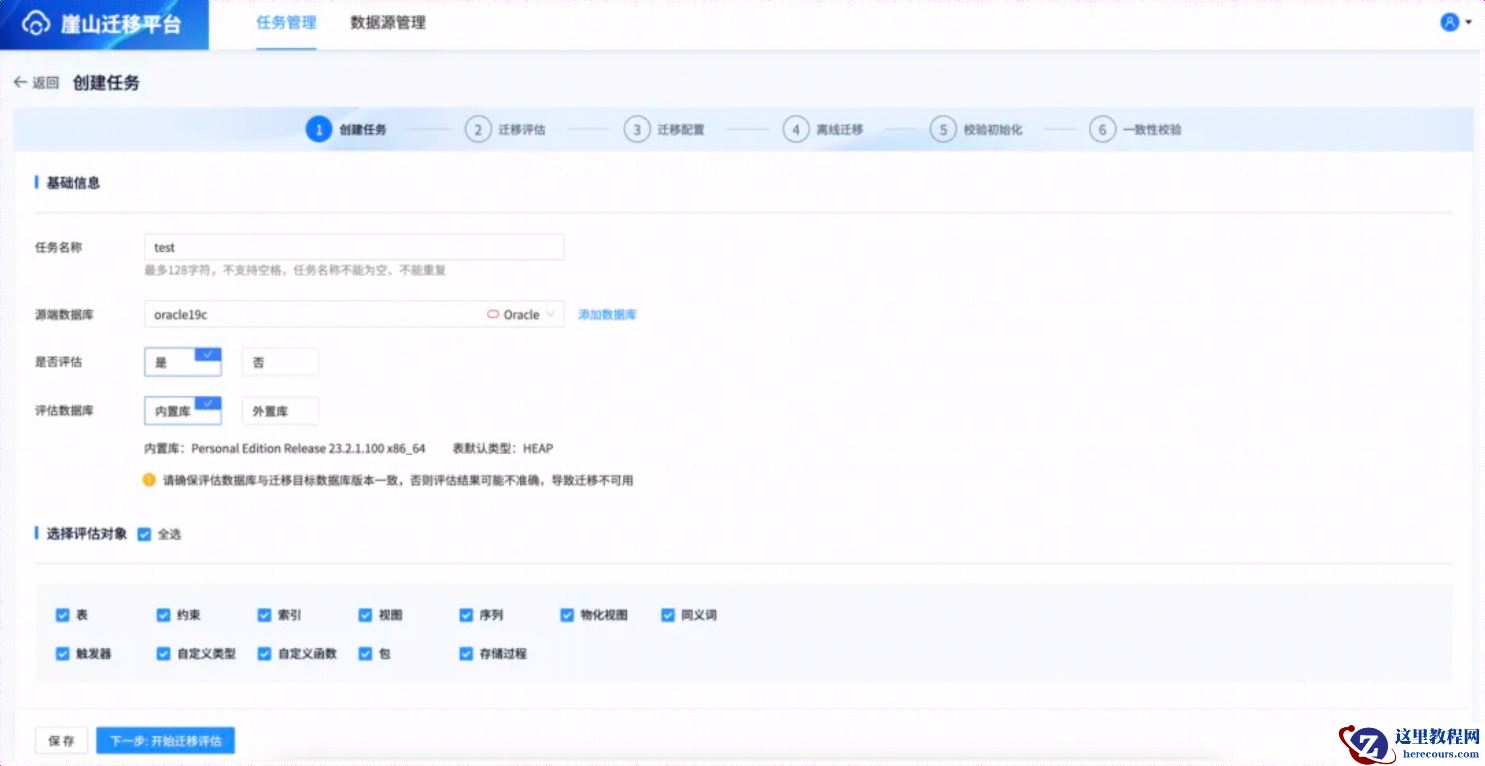The image size is (1485, 766).
Task: Click the yellow warning icon beside the version notice
Action: point(150,480)
